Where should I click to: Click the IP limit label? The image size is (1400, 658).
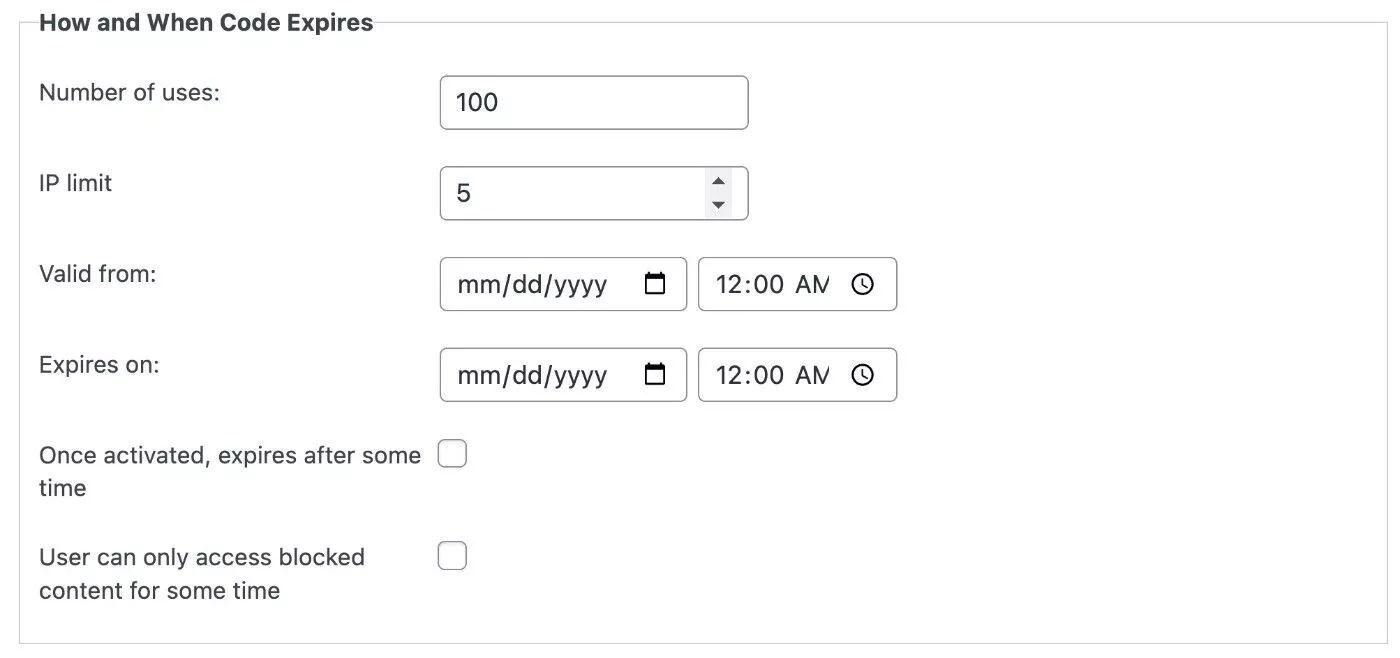[x=76, y=183]
